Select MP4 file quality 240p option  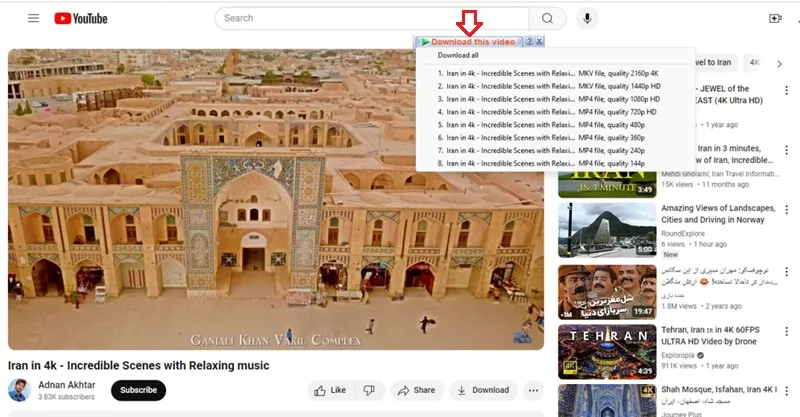click(x=541, y=151)
